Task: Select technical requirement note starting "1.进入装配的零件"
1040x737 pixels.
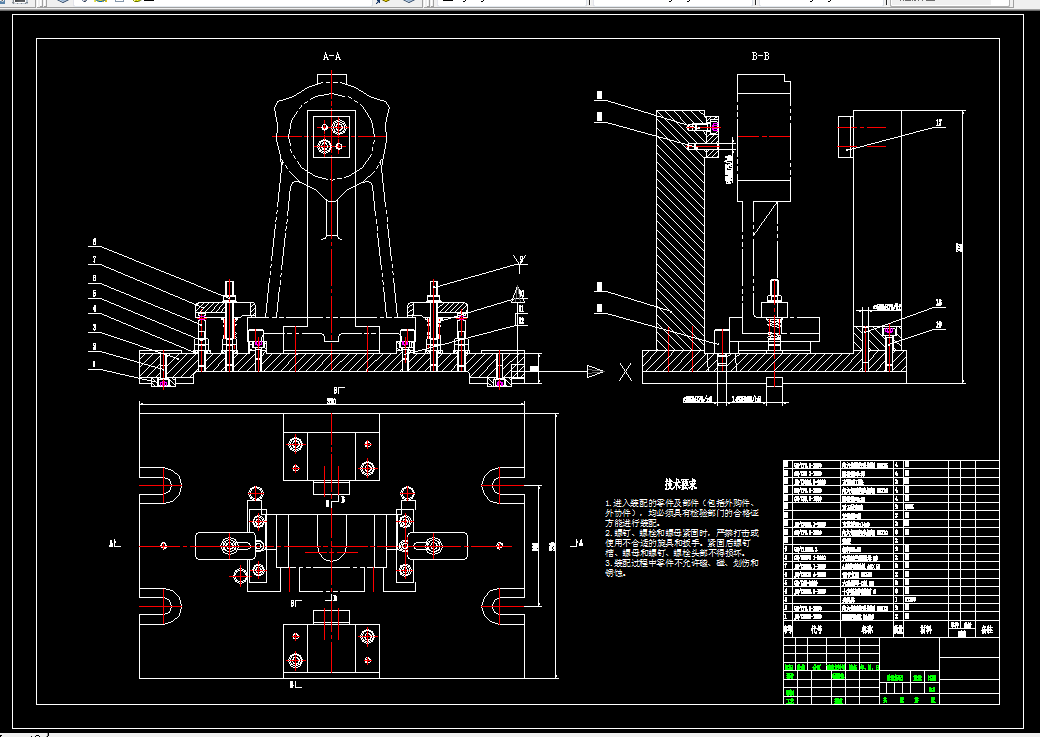Action: (x=681, y=513)
